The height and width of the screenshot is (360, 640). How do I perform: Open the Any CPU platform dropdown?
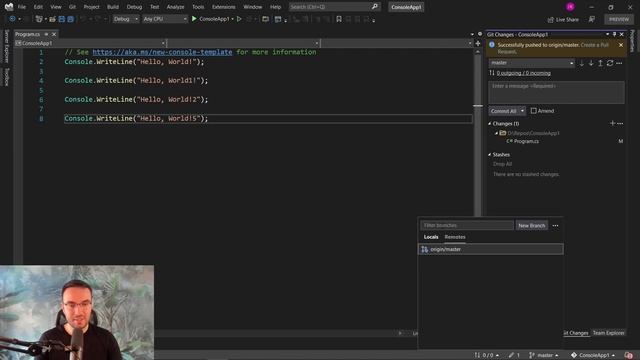pos(165,19)
